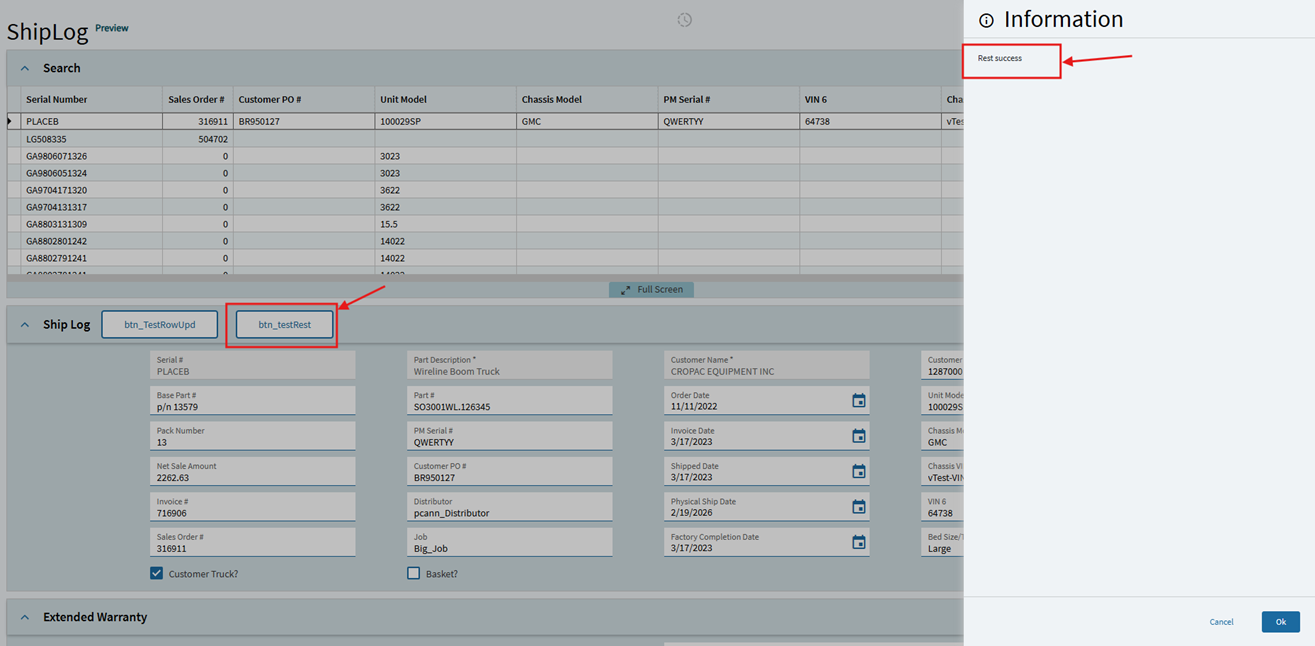Click the GMC Chassis Model grid cell
The width and height of the screenshot is (1315, 646).
tap(587, 122)
